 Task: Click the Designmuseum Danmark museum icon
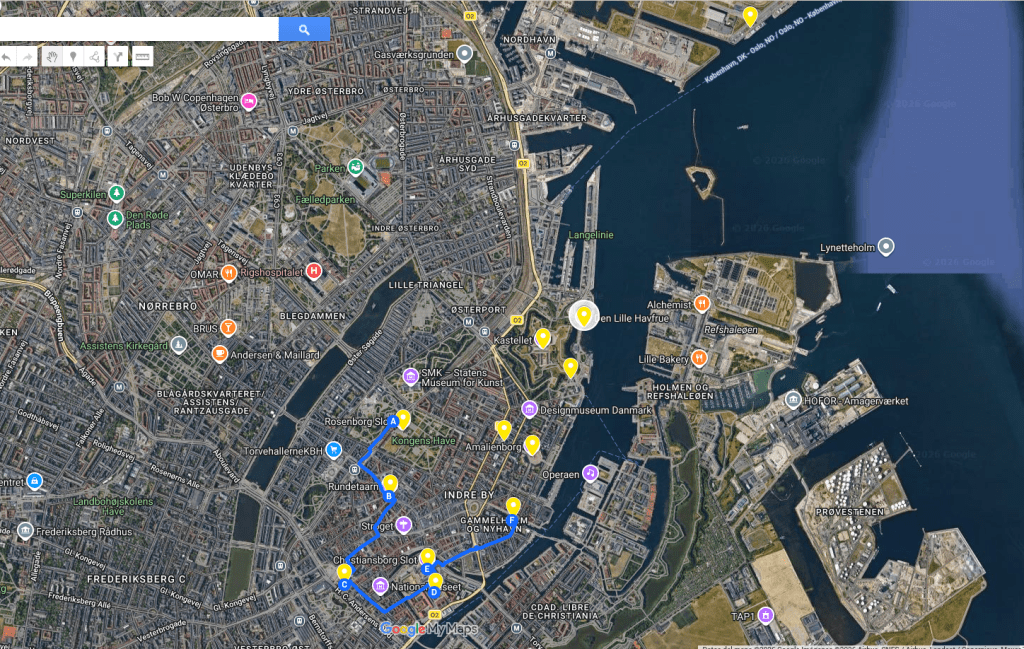(x=529, y=408)
